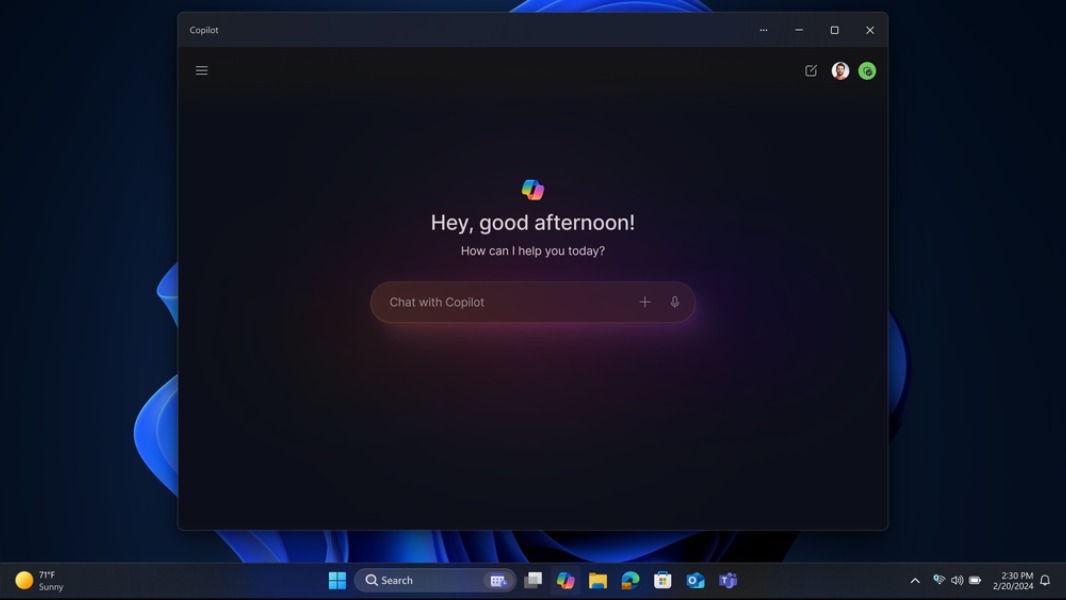The image size is (1066, 600).
Task: Attach a file using the plus icon
Action: [x=645, y=301]
